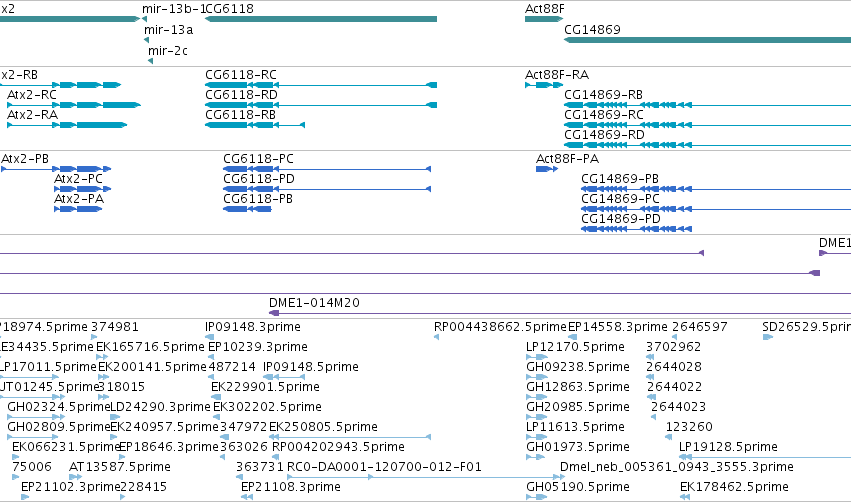Viewport: 851px width, 502px height.
Task: Click the RC0-DA0001-120700-012-F01 label
Action: coord(384,468)
